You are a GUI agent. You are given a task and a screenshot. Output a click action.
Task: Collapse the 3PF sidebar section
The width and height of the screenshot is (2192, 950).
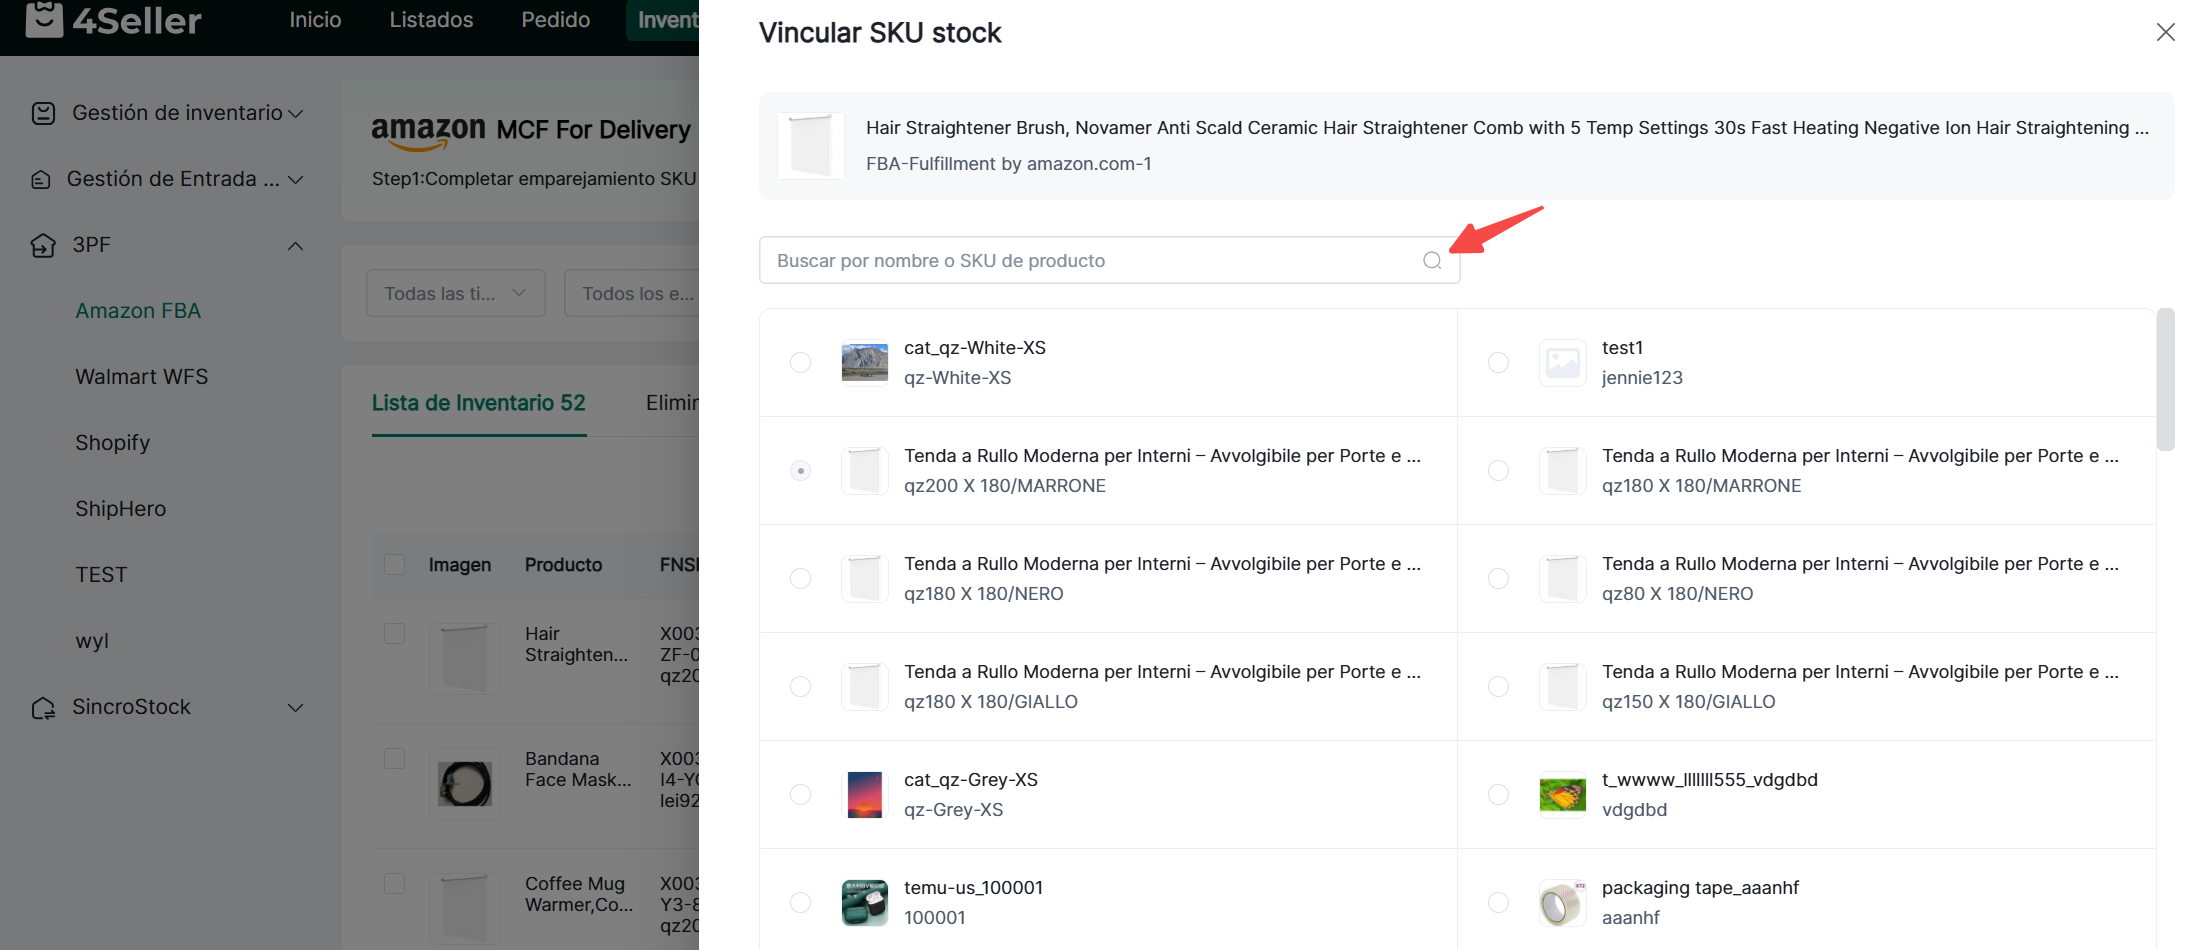click(295, 246)
